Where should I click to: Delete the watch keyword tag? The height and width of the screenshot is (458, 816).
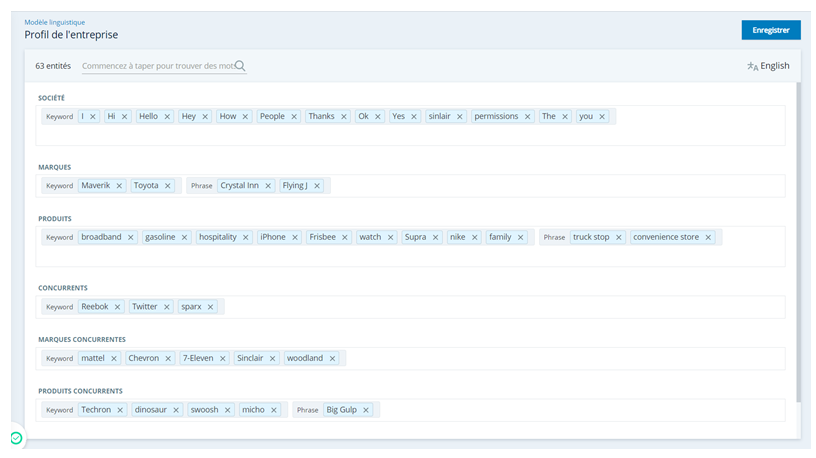tap(390, 237)
